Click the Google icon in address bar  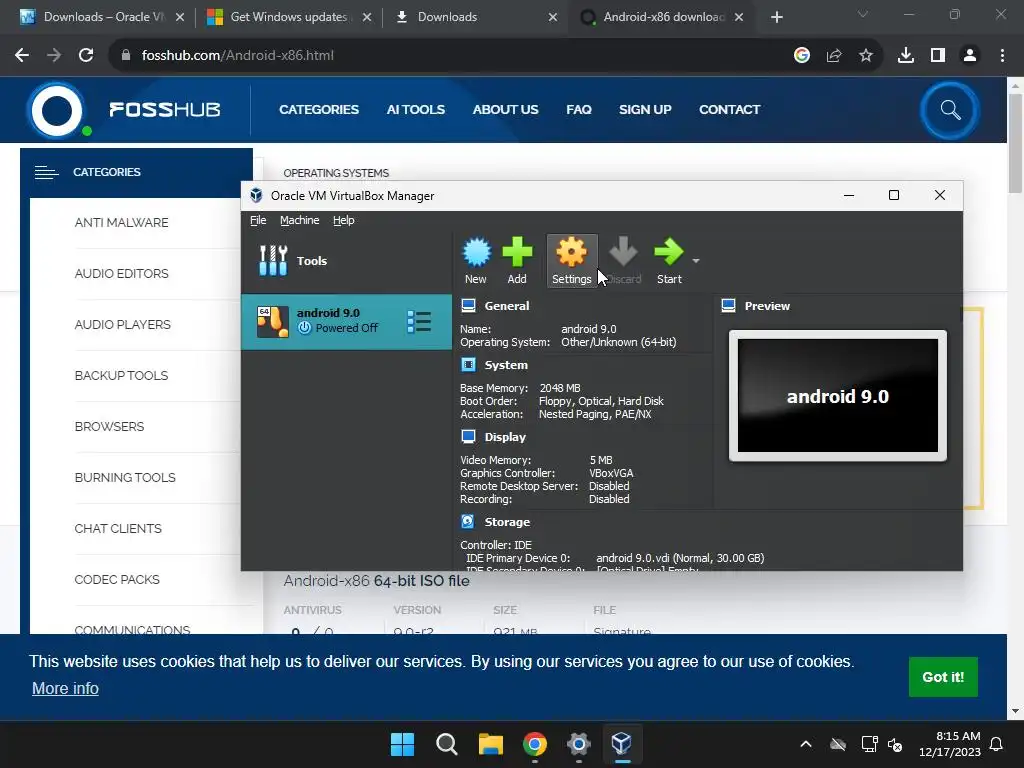click(802, 56)
